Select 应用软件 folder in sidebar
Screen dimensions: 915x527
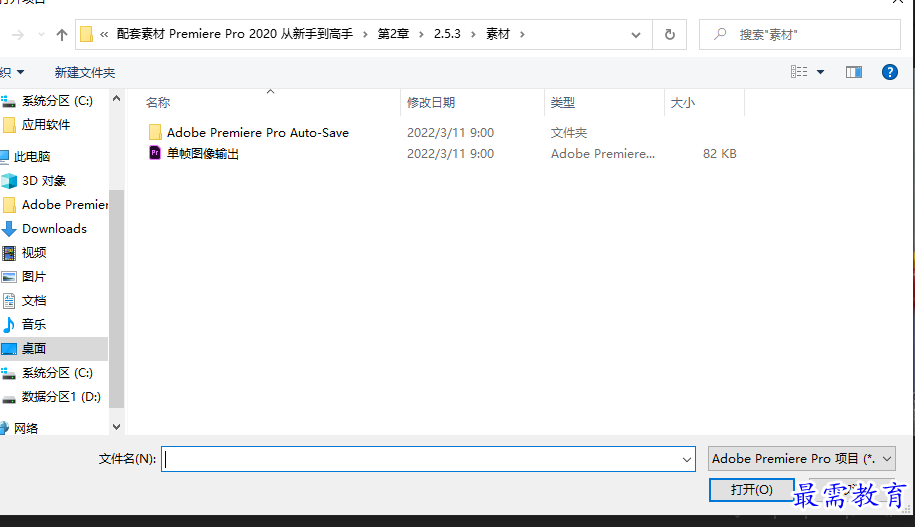click(x=46, y=125)
